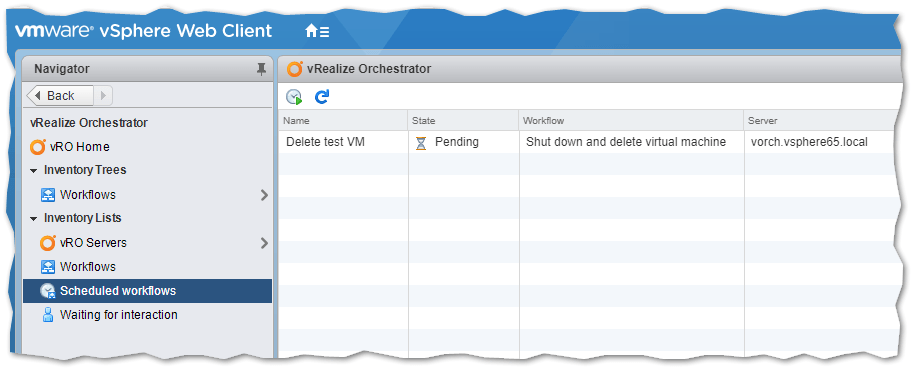This screenshot has width=913, height=370.
Task: Click the Waiting for interaction person icon
Action: [x=48, y=315]
